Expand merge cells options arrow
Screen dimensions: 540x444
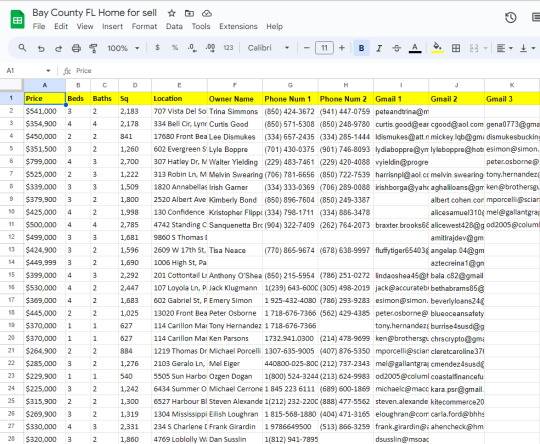(x=486, y=48)
